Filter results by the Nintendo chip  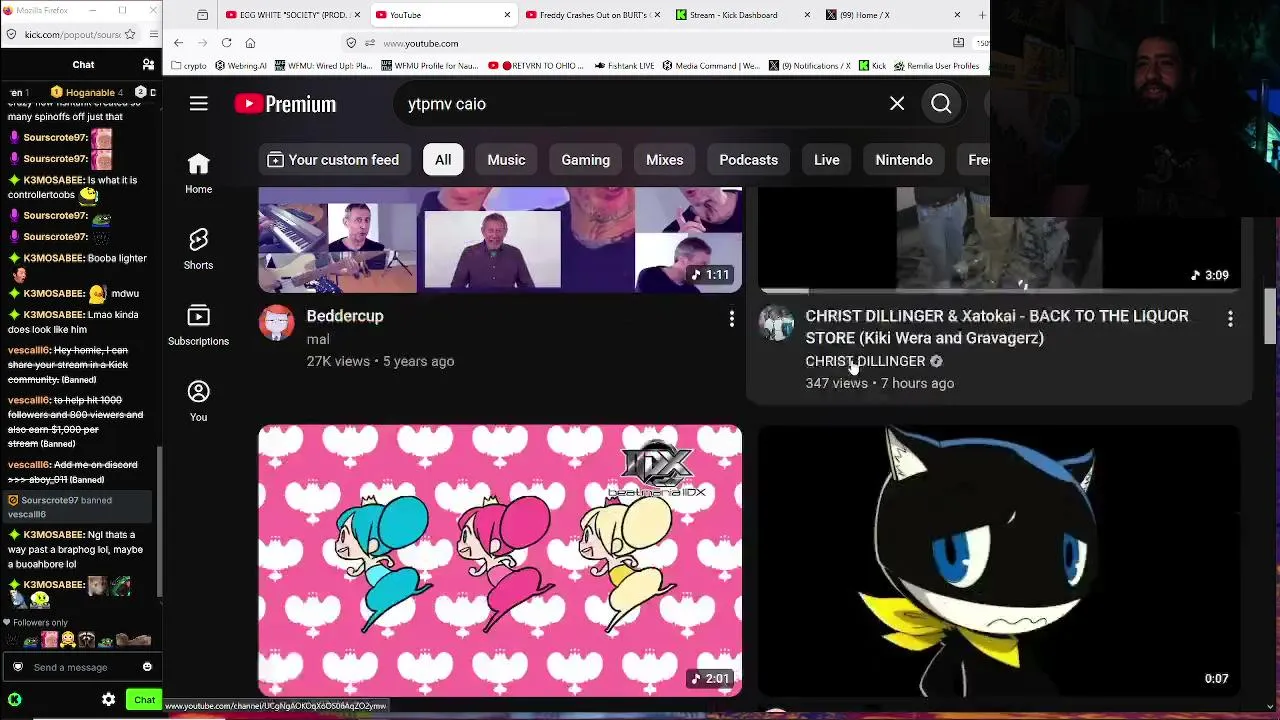point(904,160)
